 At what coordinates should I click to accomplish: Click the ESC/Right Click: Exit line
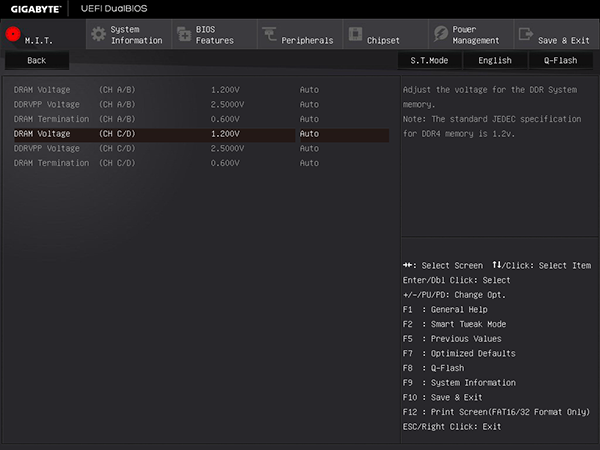pos(452,427)
